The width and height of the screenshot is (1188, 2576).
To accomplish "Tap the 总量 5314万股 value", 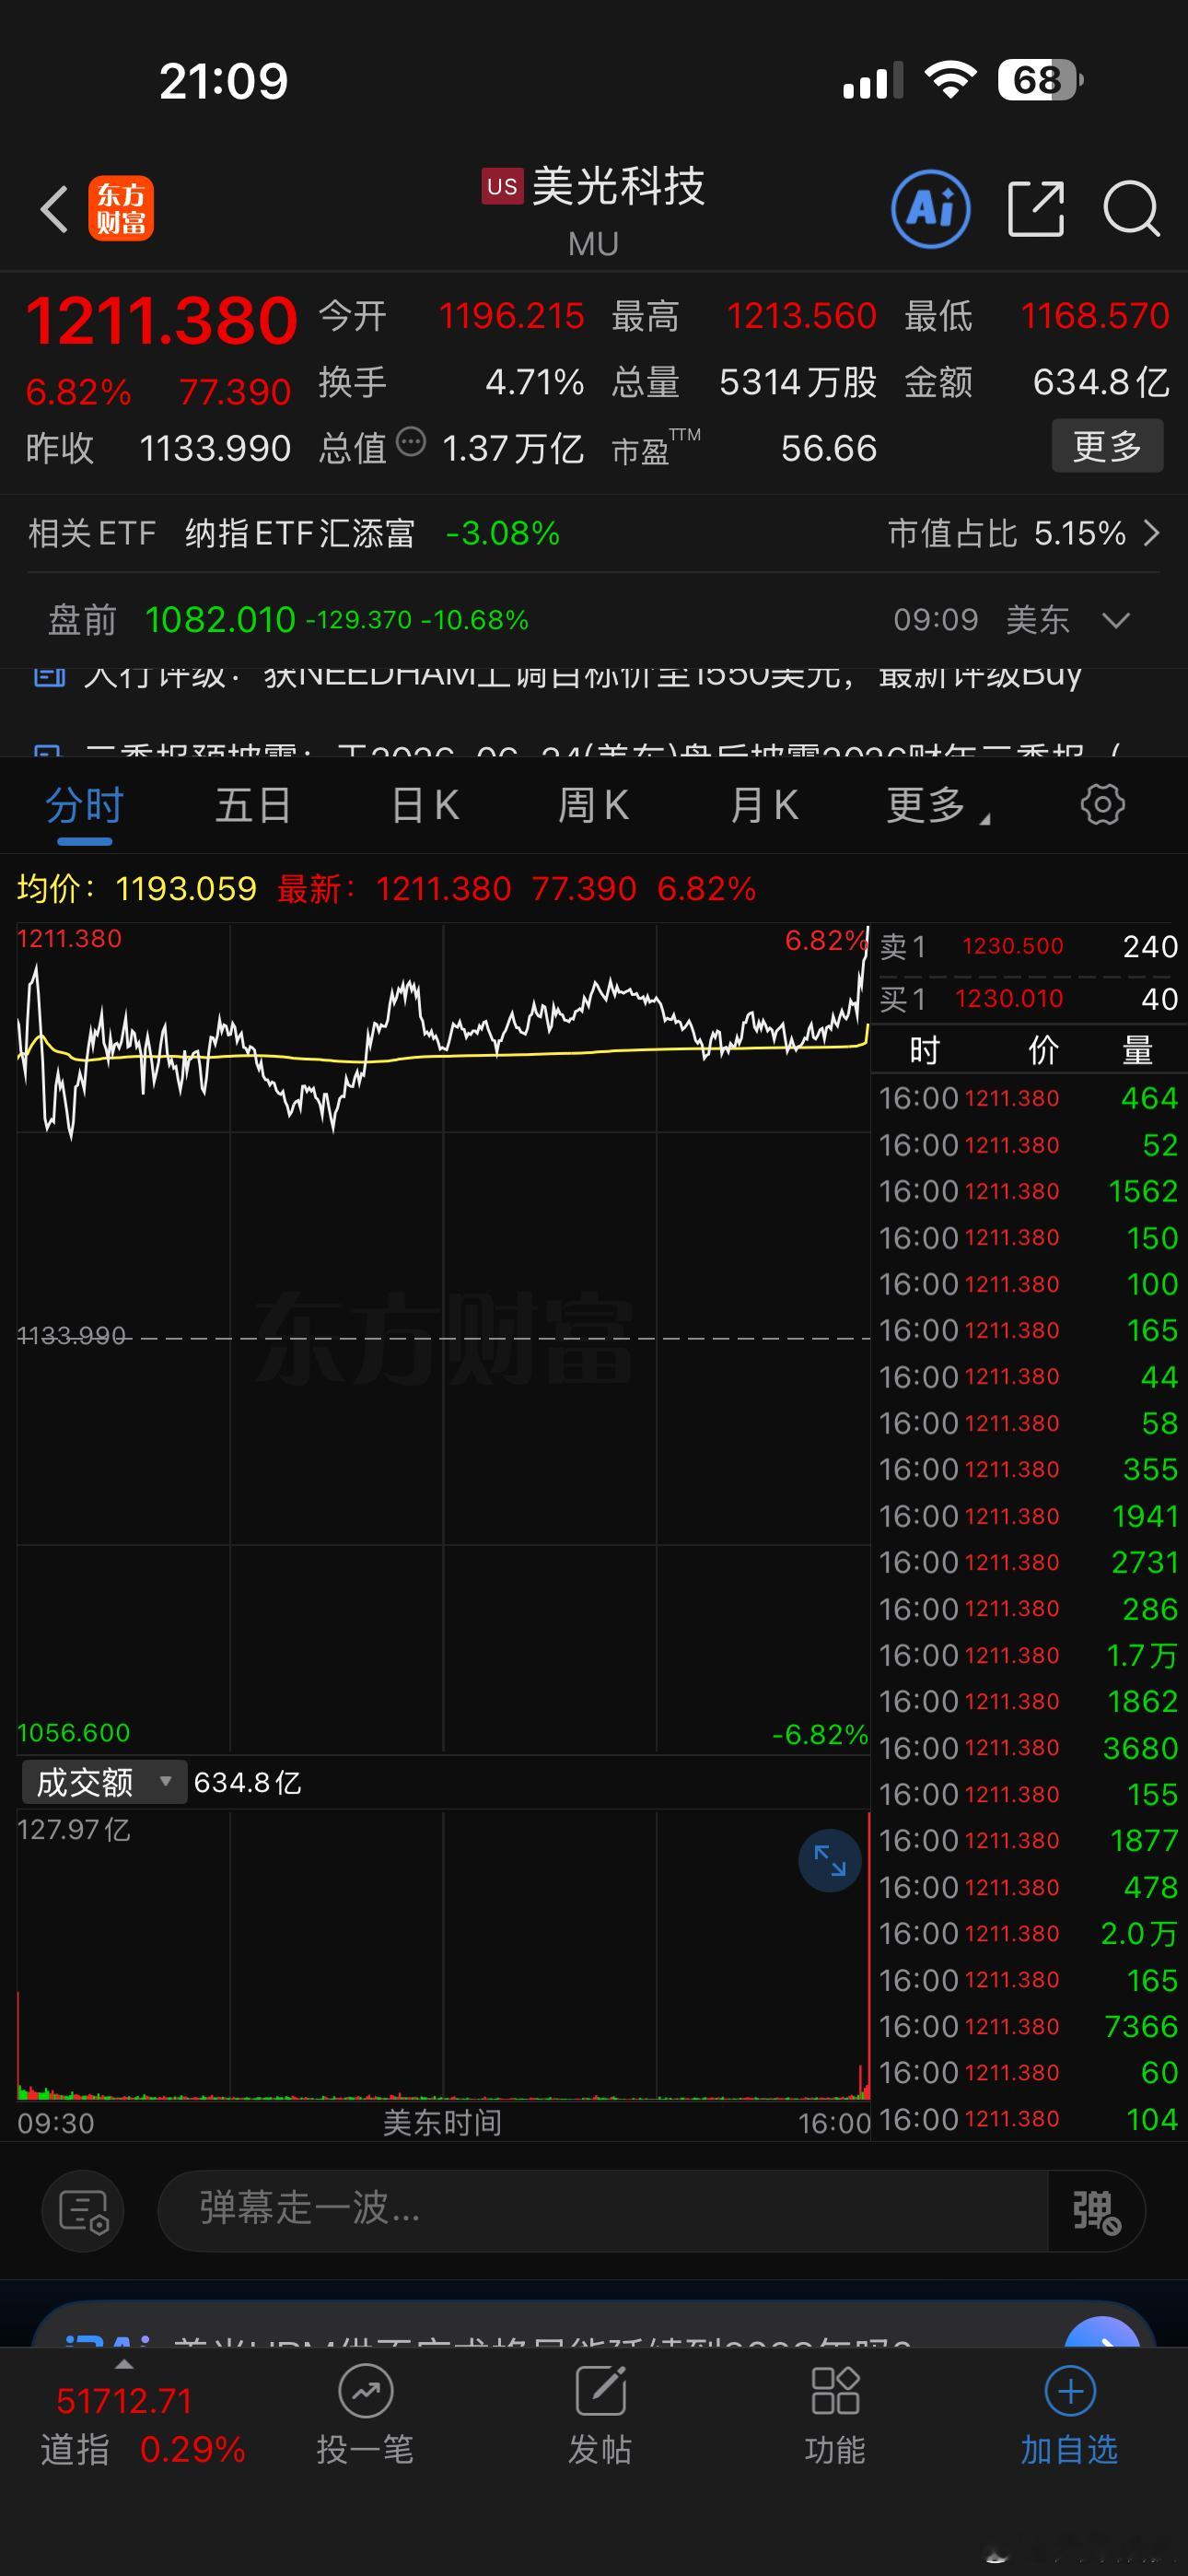I will pos(798,382).
